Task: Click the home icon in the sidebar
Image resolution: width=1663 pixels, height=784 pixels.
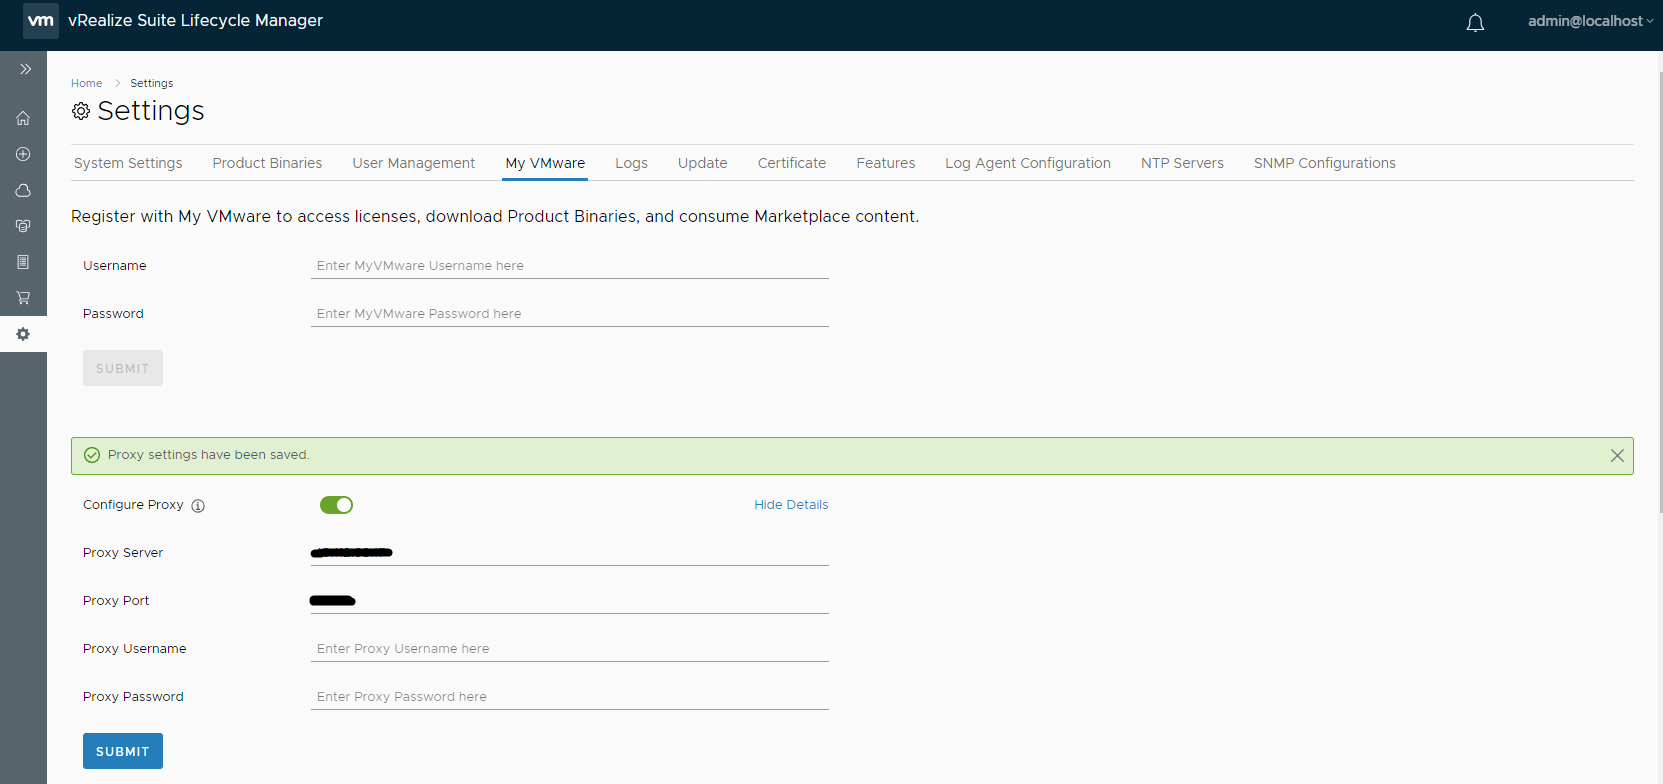Action: click(x=23, y=118)
